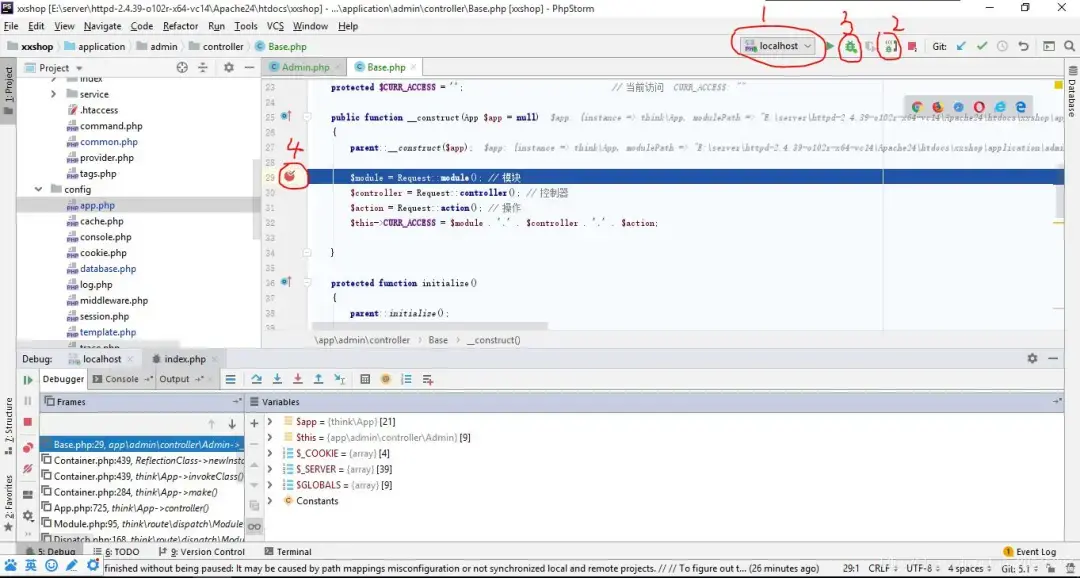The image size is (1080, 578).
Task: Open the Refactor menu
Action: click(x=180, y=26)
